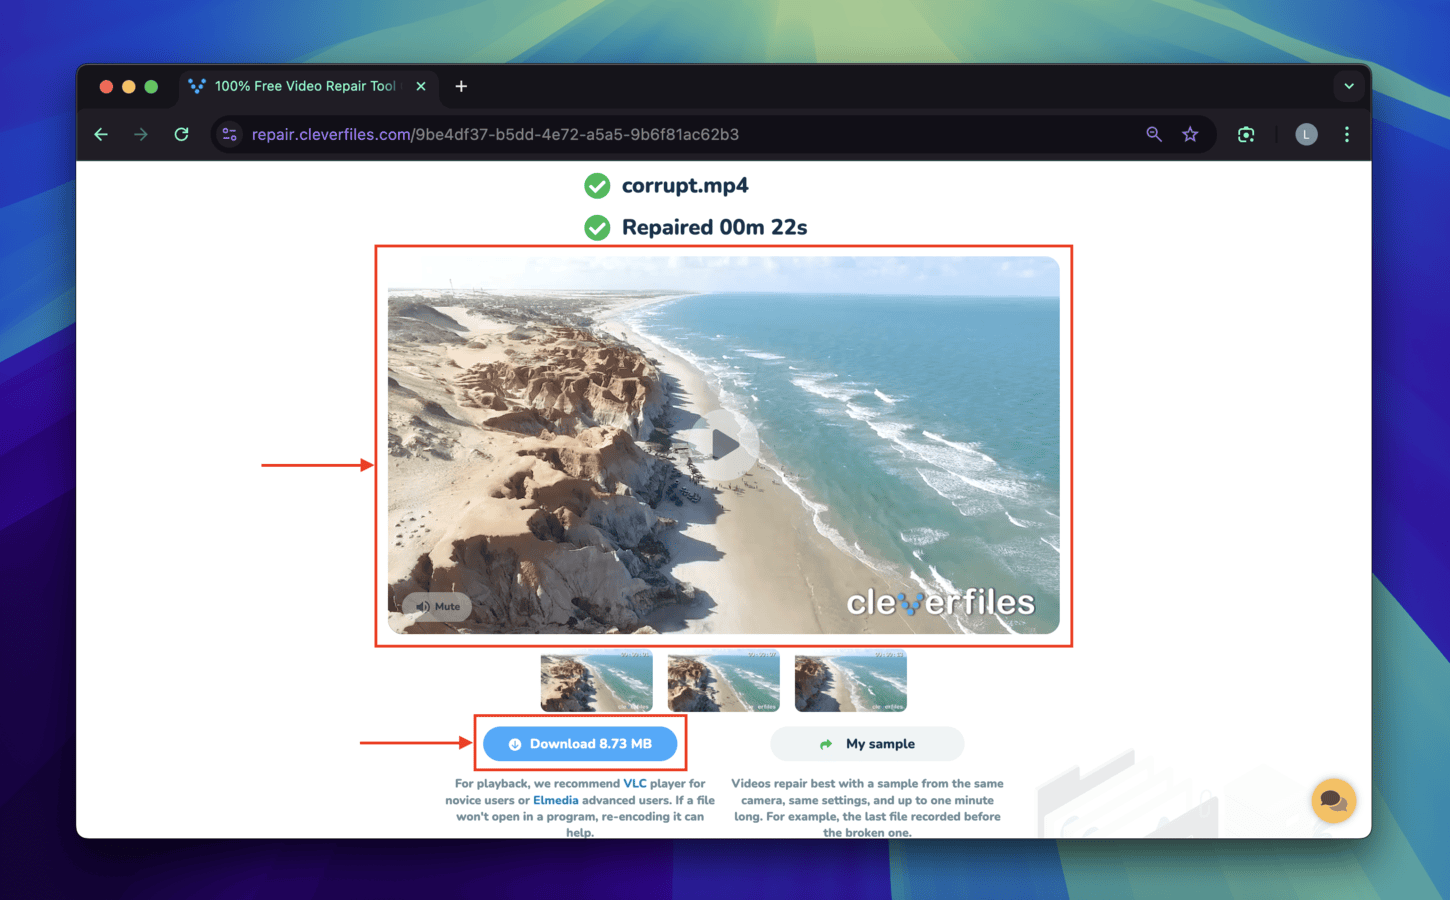Screen dimensions: 1450x900
Task: Reload the page
Action: (x=181, y=134)
